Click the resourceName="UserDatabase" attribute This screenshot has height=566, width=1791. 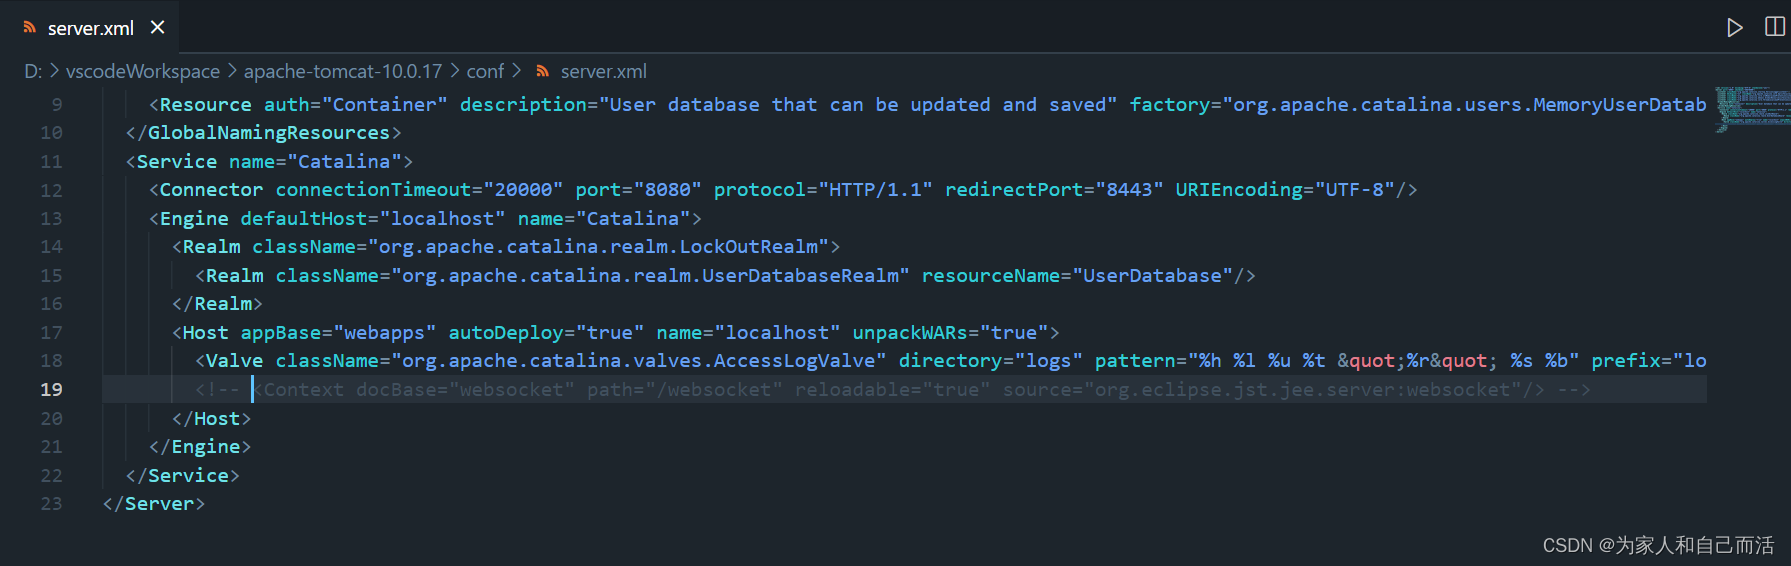[1078, 276]
